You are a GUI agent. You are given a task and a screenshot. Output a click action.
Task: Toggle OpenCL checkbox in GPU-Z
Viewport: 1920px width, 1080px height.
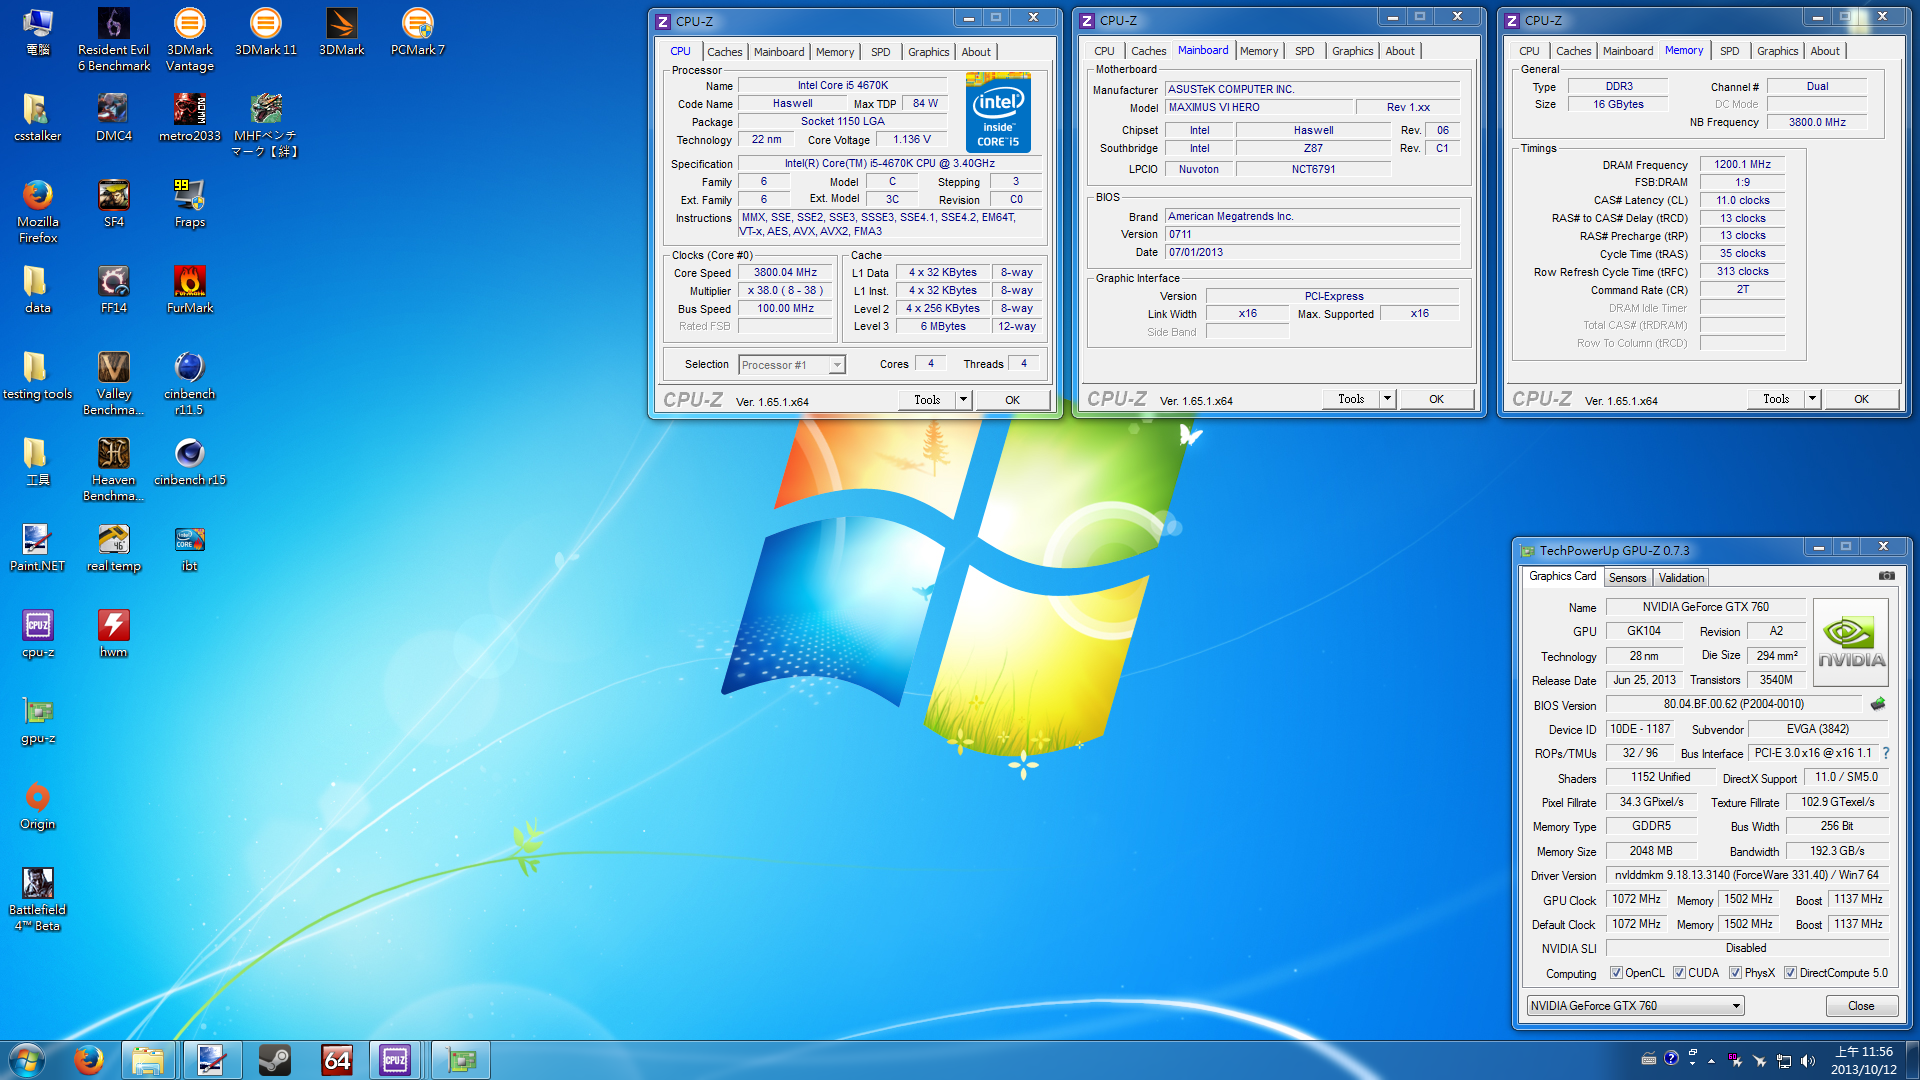coord(1615,973)
